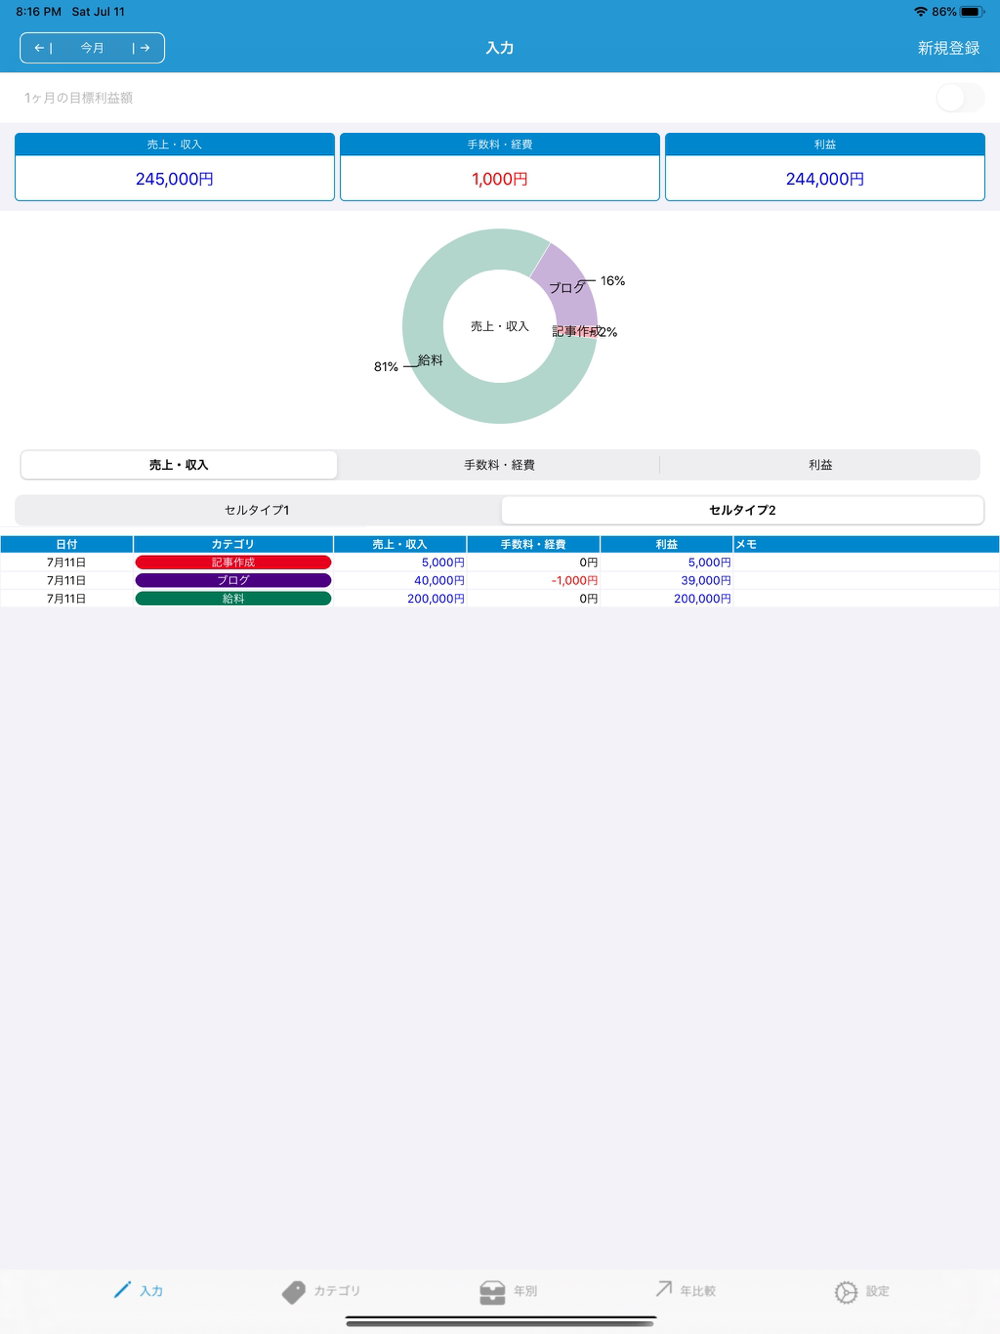The height and width of the screenshot is (1334, 1000).
Task: Switch to セルタイプ1 view
Action: tap(257, 510)
